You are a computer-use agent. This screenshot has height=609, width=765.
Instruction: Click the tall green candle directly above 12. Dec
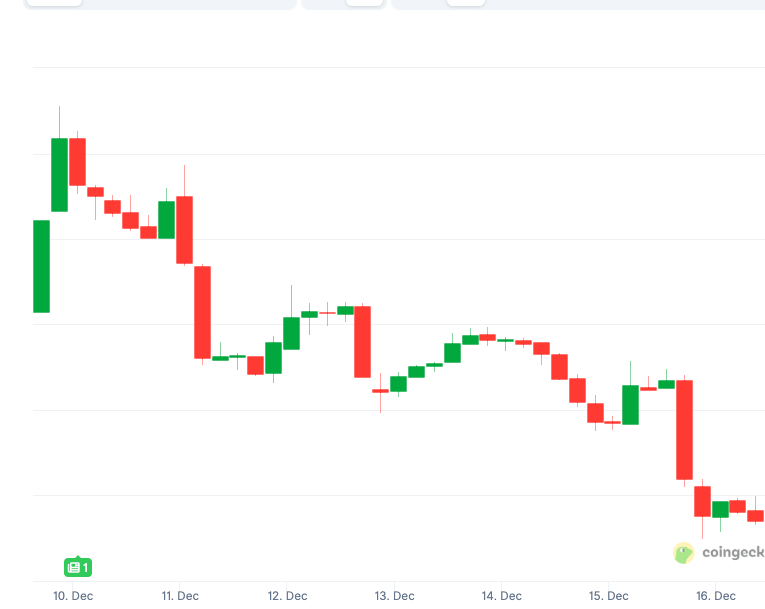click(x=291, y=333)
